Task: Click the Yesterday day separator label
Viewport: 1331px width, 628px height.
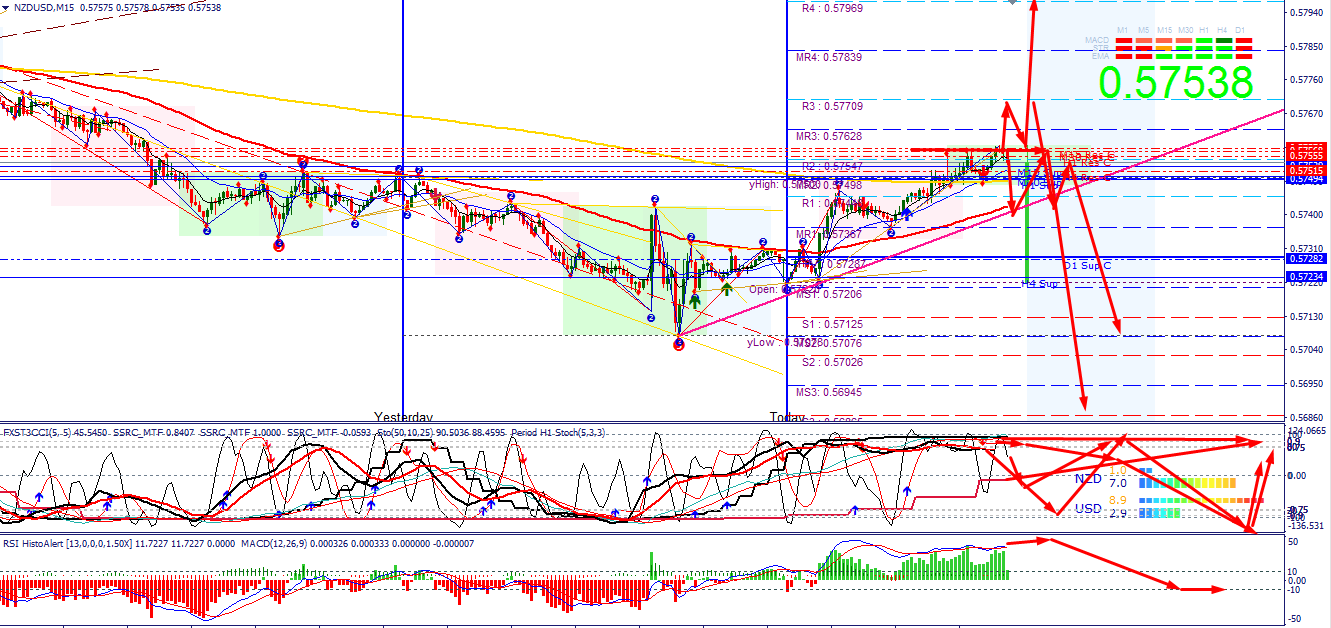Action: click(x=404, y=416)
